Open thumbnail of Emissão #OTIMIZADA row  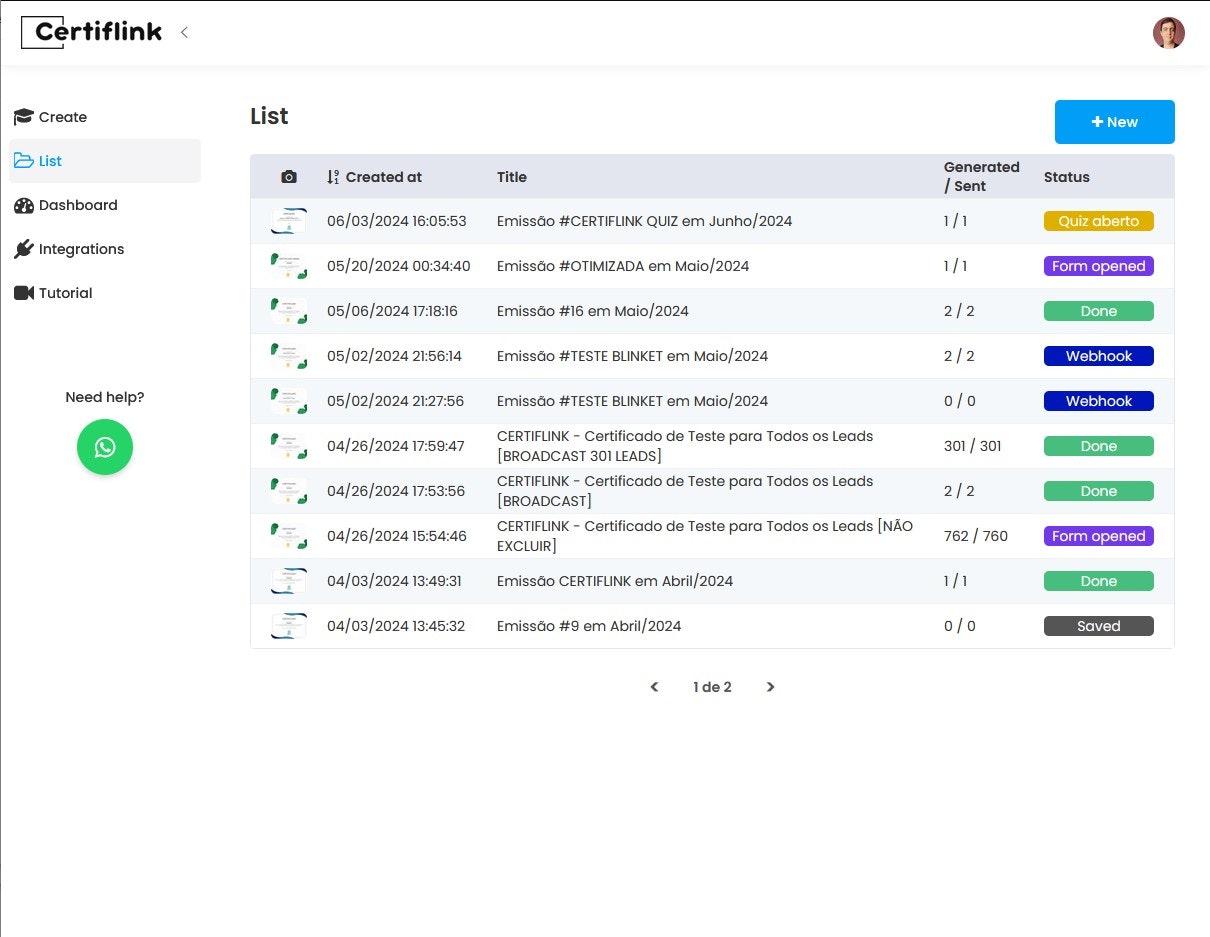coord(289,266)
